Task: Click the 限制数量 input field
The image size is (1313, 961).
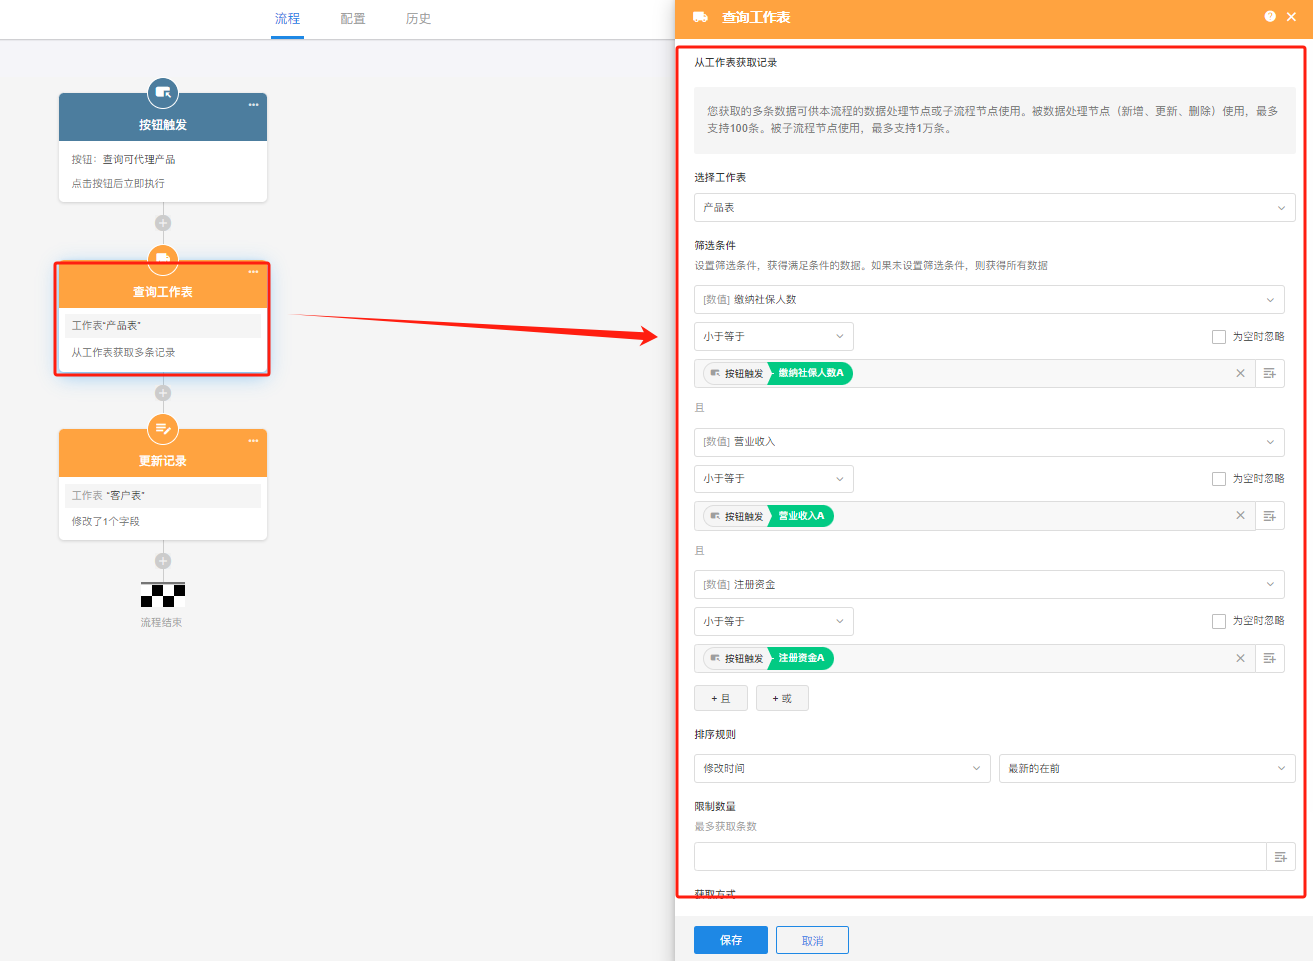Action: 980,857
